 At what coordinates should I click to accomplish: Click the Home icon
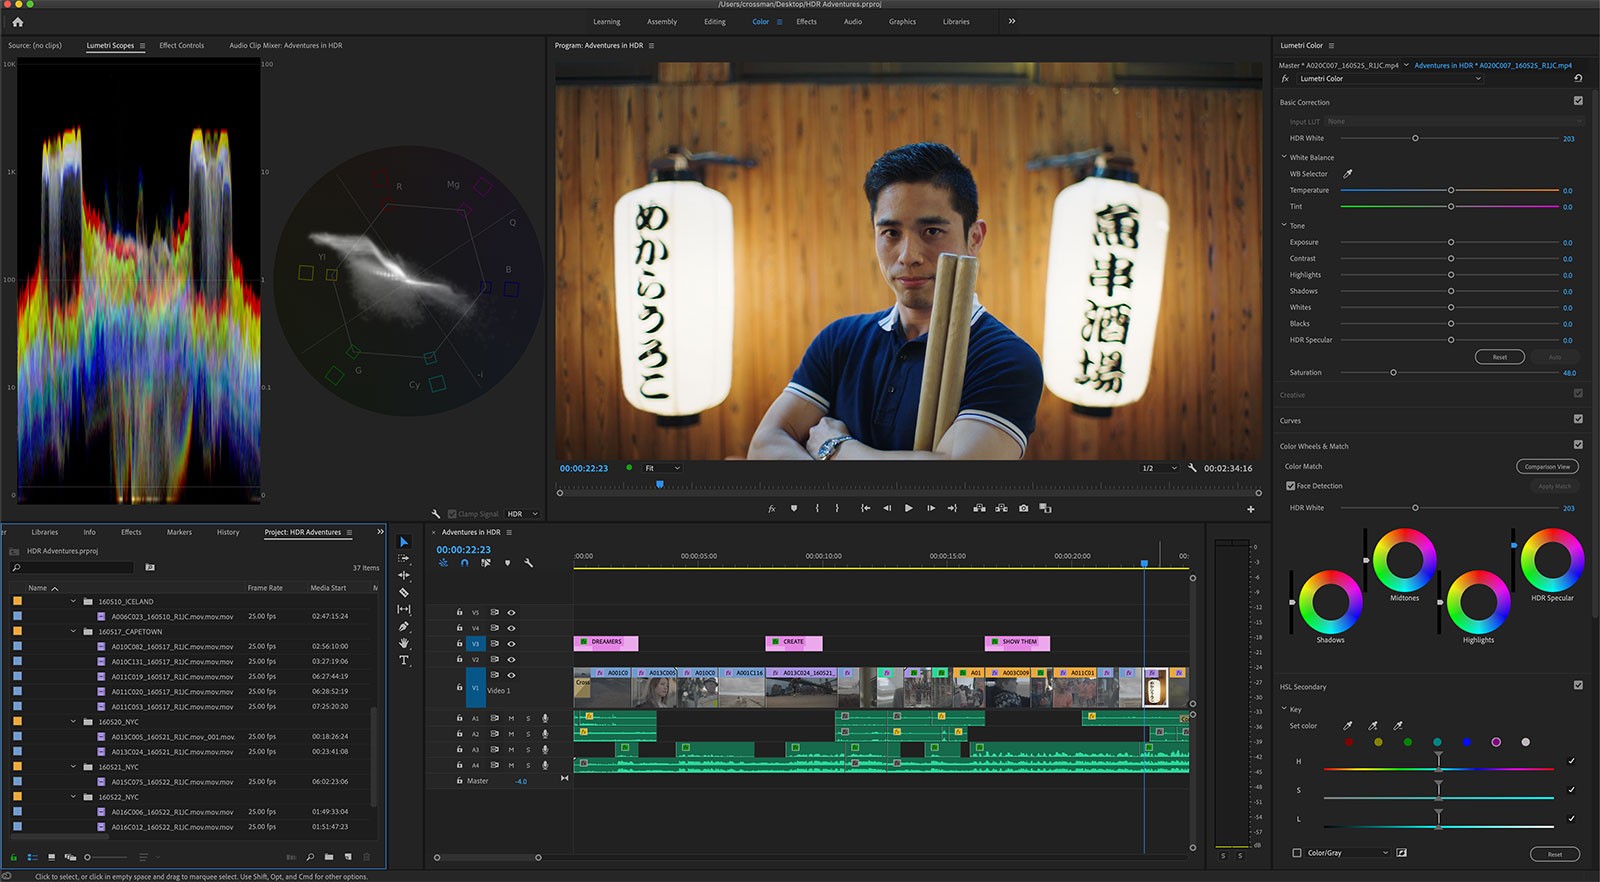(17, 22)
